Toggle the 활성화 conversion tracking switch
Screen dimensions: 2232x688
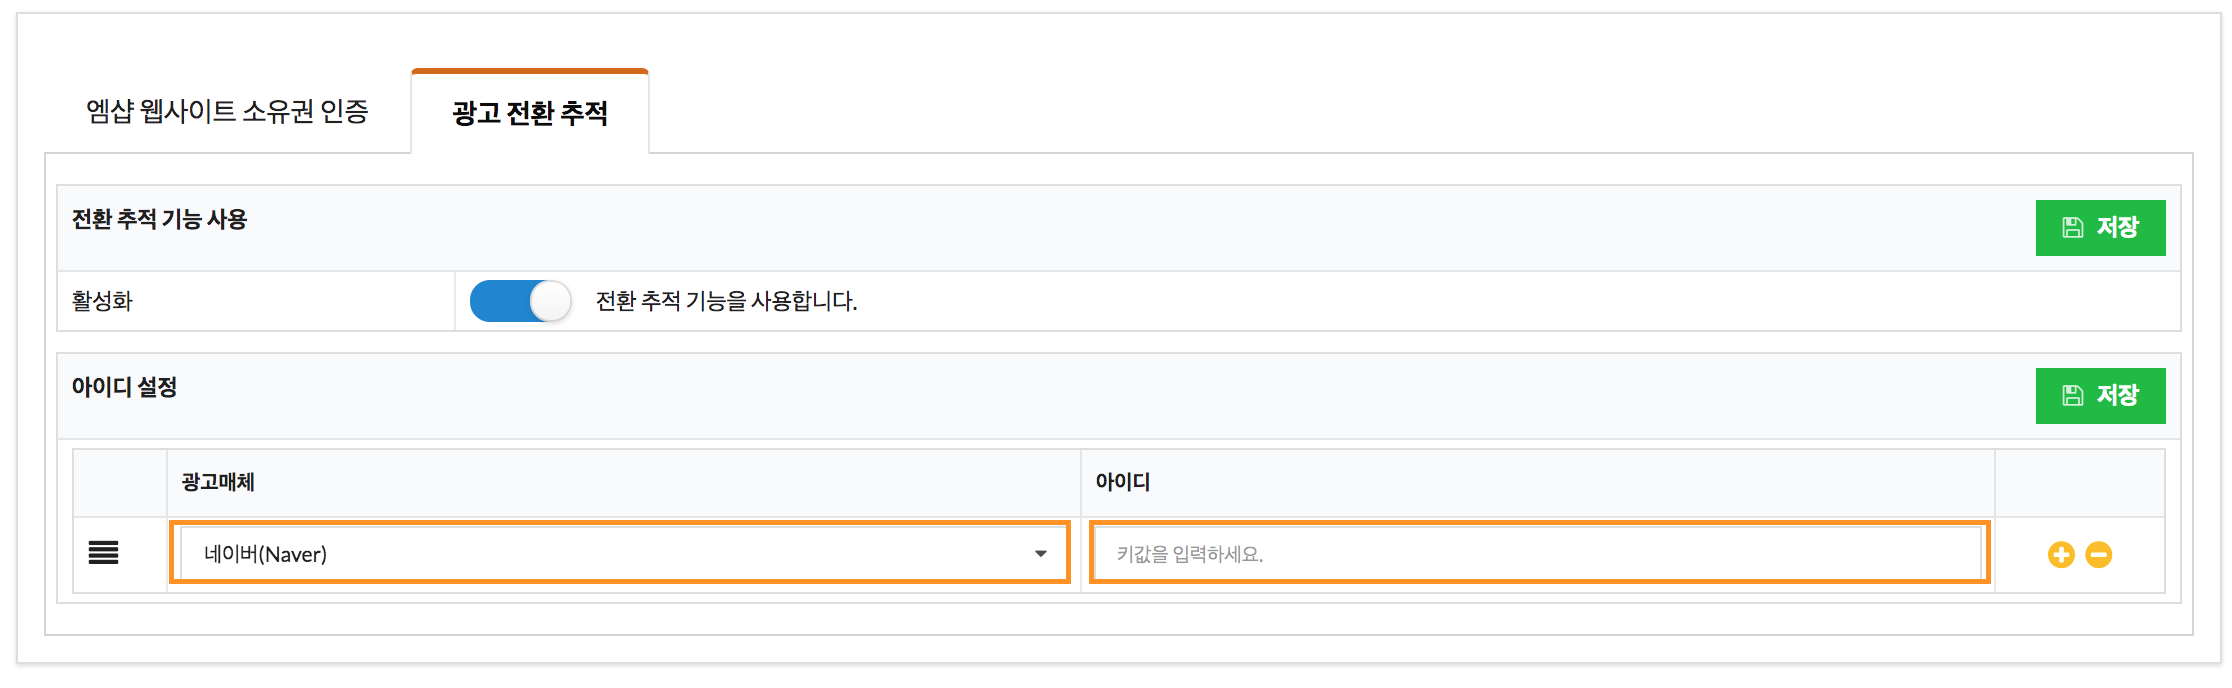click(520, 301)
